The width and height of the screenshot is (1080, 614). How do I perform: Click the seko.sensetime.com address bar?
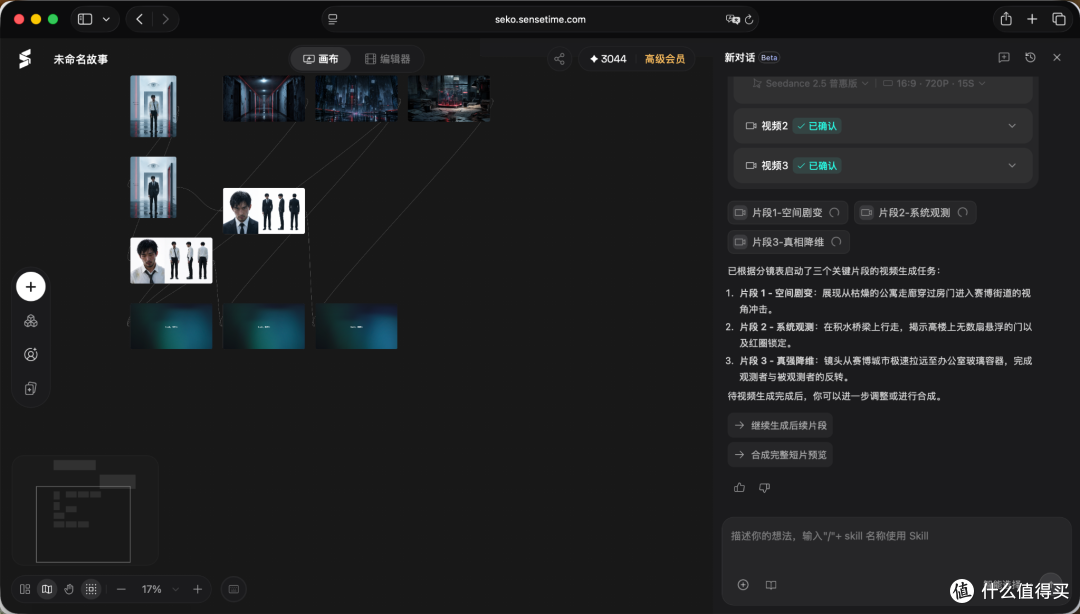540,19
